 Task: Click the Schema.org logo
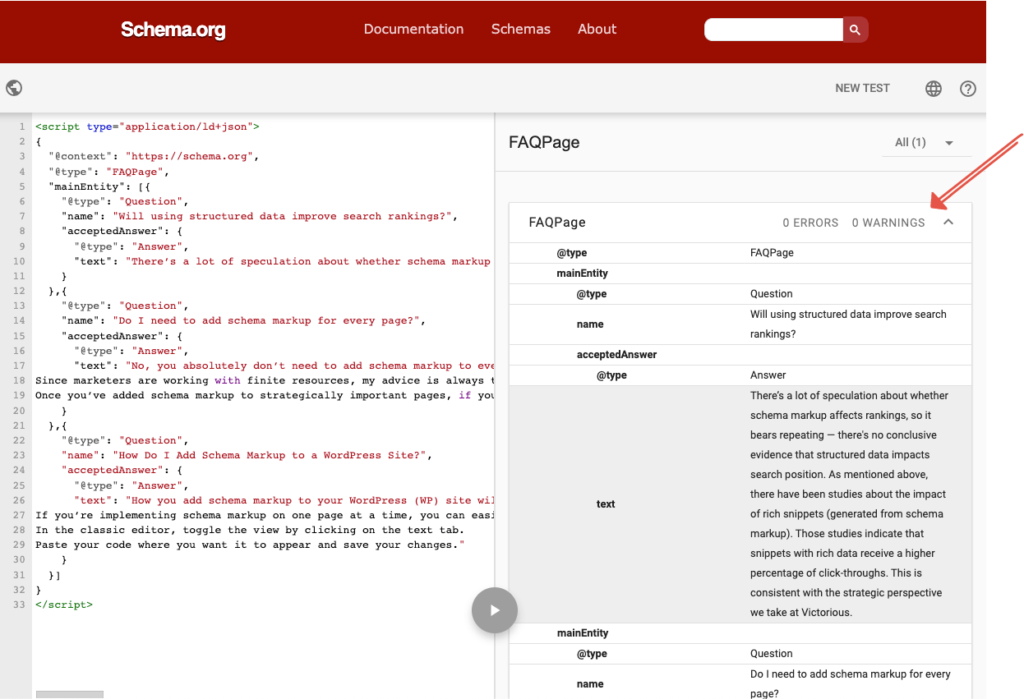(x=173, y=30)
